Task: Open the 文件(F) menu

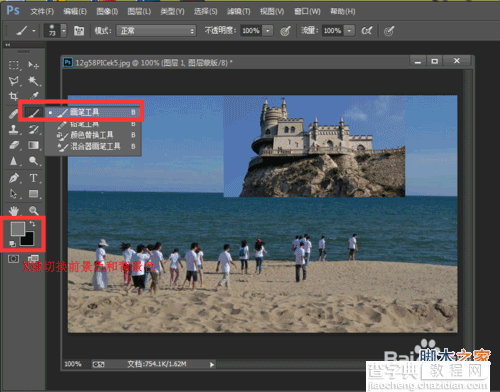Action: [x=42, y=11]
